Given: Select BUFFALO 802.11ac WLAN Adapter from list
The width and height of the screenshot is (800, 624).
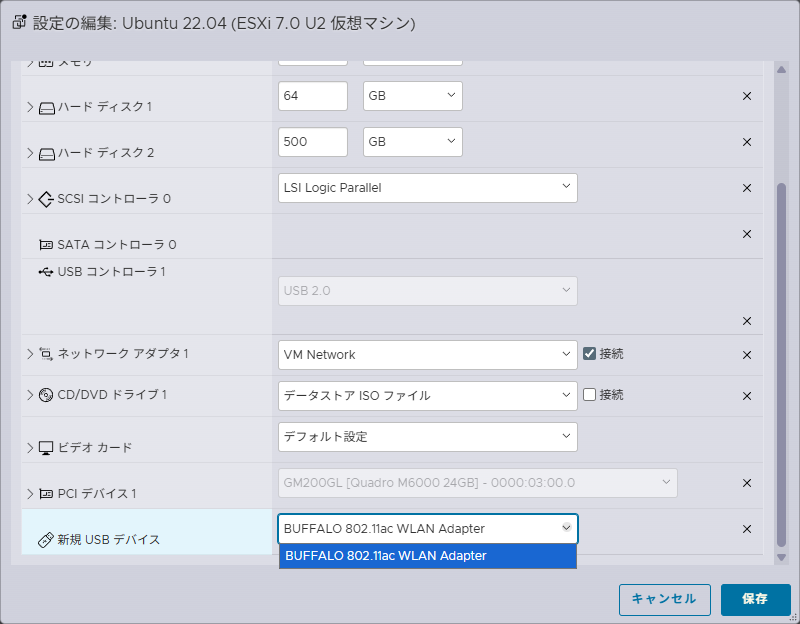Looking at the screenshot, I should point(428,556).
